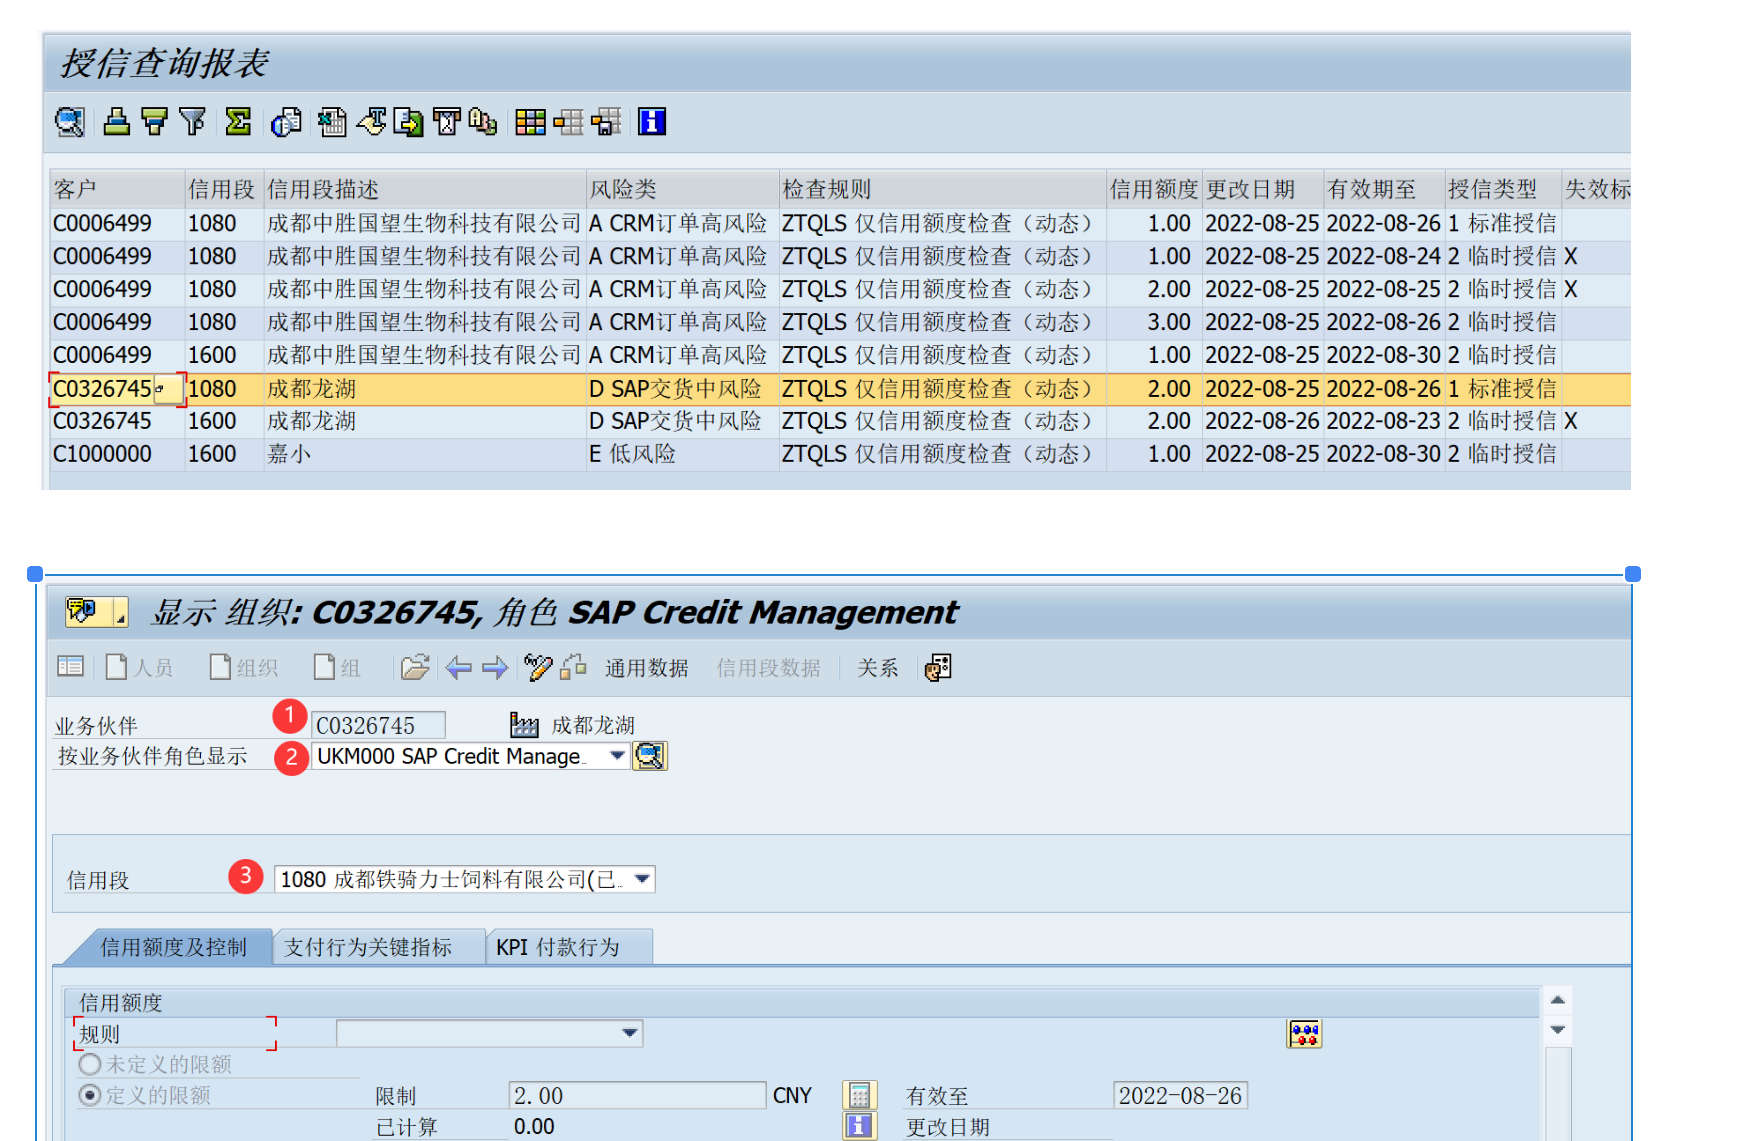Click the 限制 amount input field
Viewport: 1750px width, 1141px height.
point(636,1096)
